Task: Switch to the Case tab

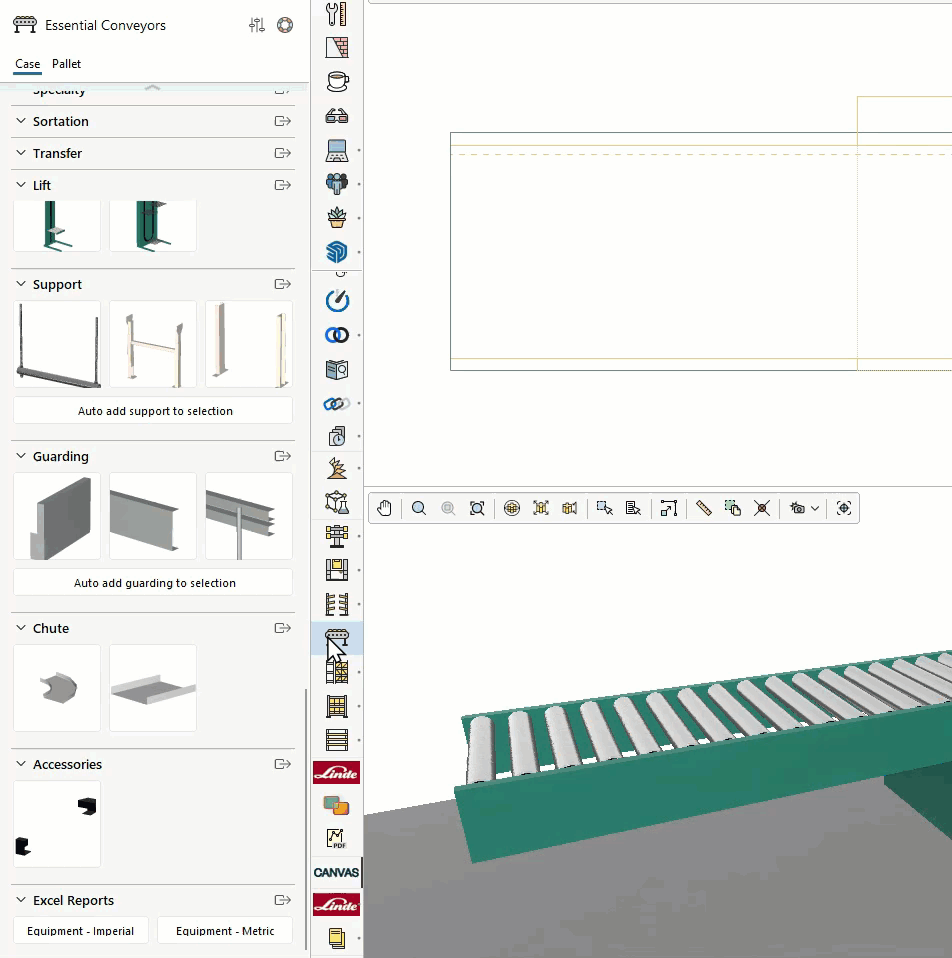Action: pos(27,64)
